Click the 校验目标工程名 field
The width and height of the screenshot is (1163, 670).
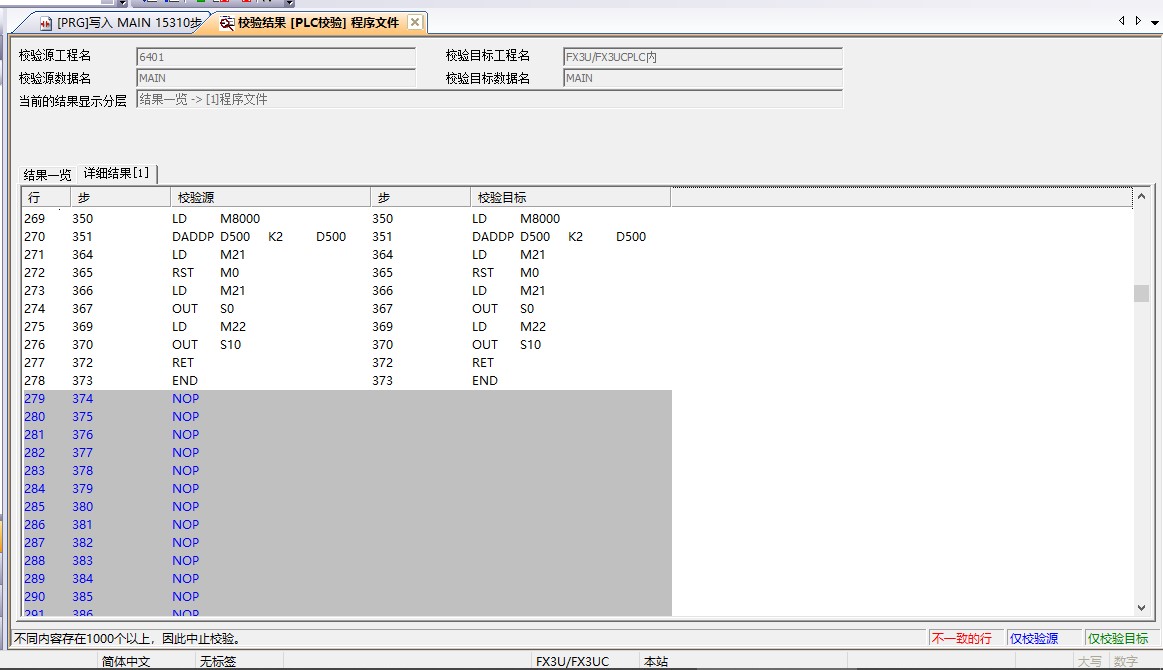tap(702, 57)
